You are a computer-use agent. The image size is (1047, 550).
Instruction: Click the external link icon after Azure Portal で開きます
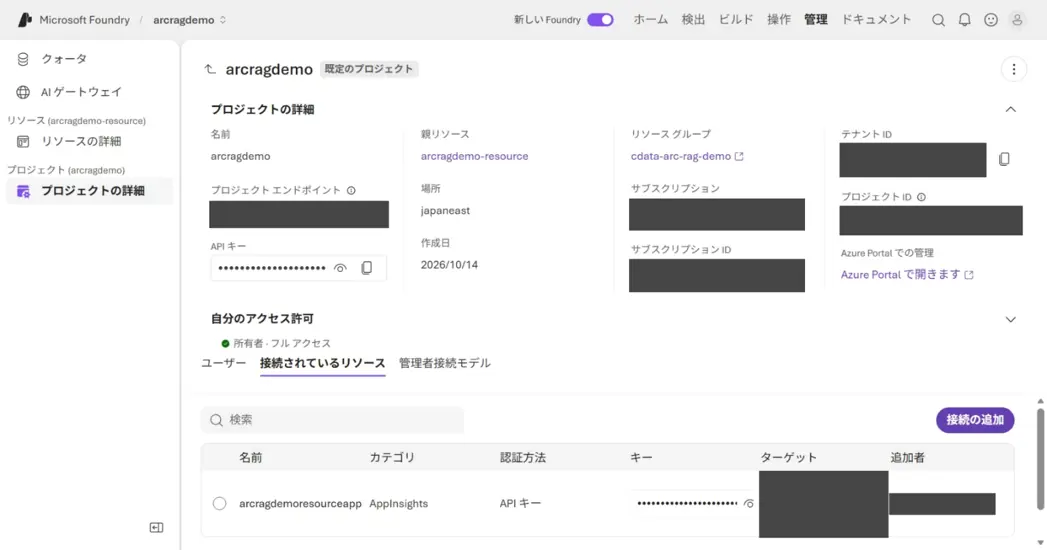(x=969, y=274)
